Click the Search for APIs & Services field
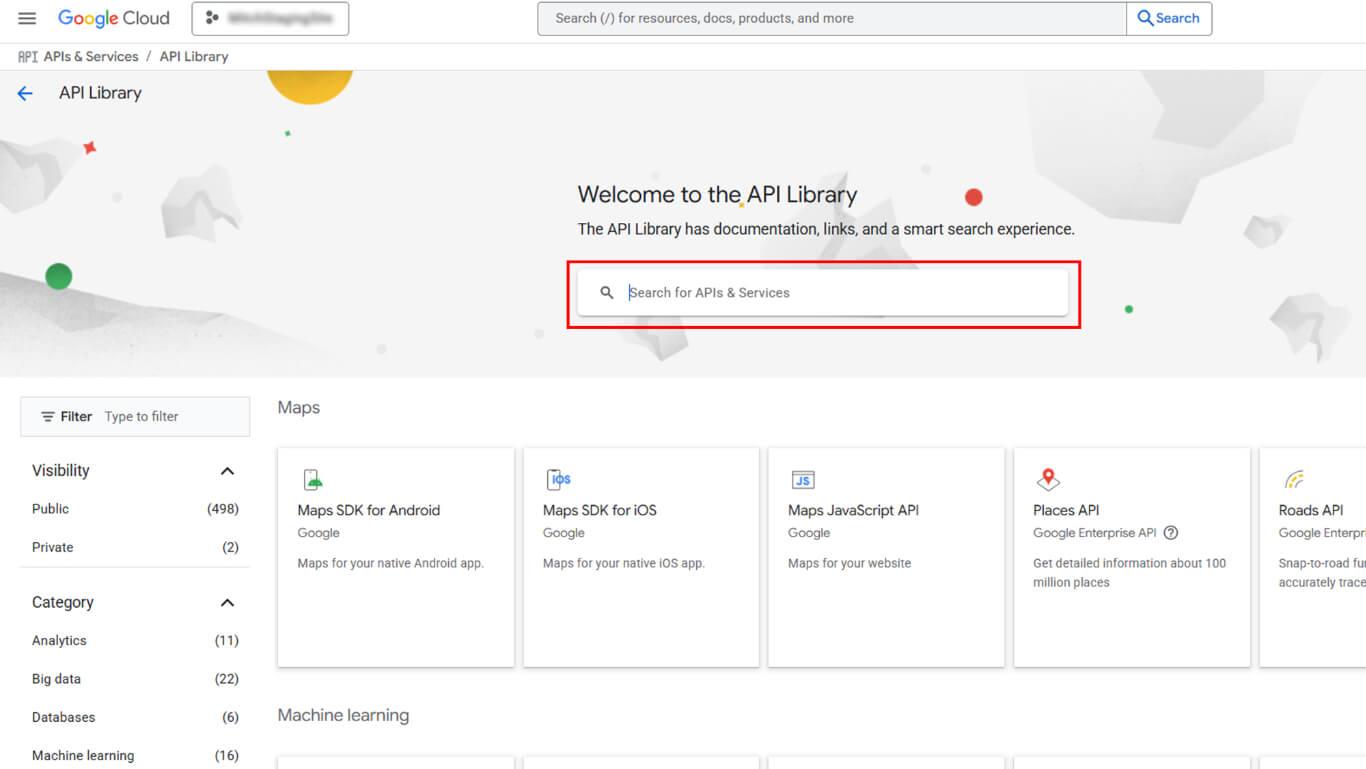 [840, 293]
